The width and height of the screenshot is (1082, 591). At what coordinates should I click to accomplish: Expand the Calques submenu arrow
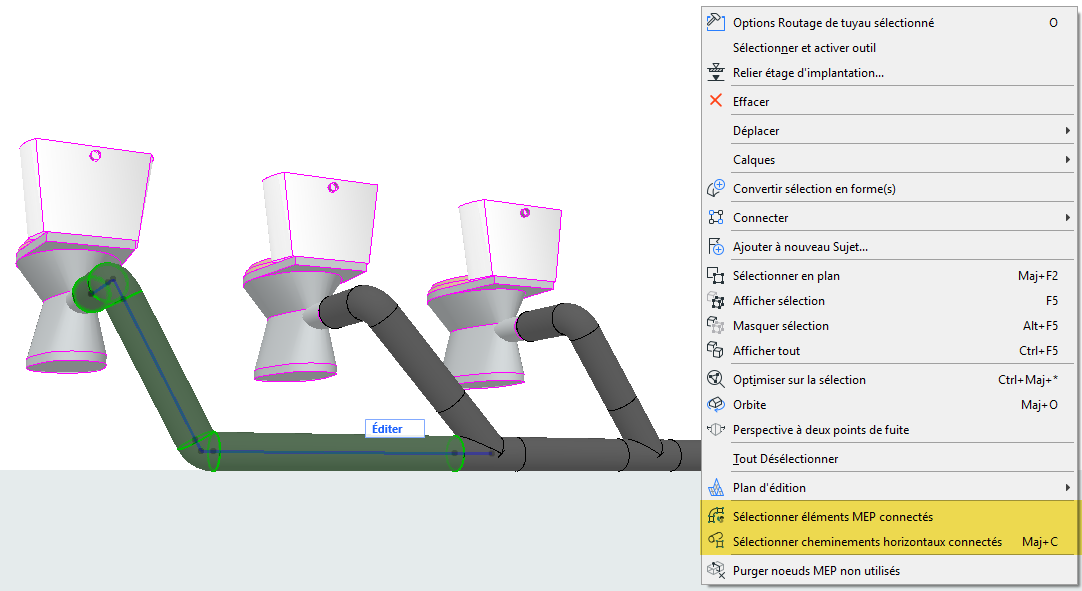1068,159
